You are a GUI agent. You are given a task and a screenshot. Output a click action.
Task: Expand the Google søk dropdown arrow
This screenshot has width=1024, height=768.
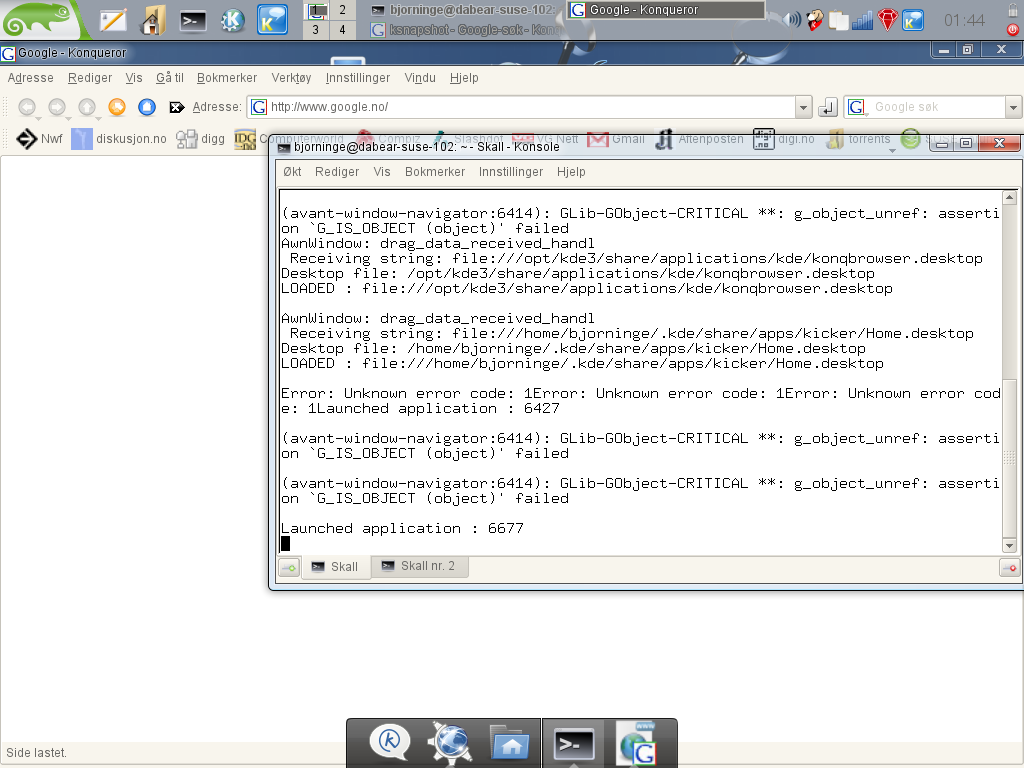pyautogui.click(x=1013, y=107)
